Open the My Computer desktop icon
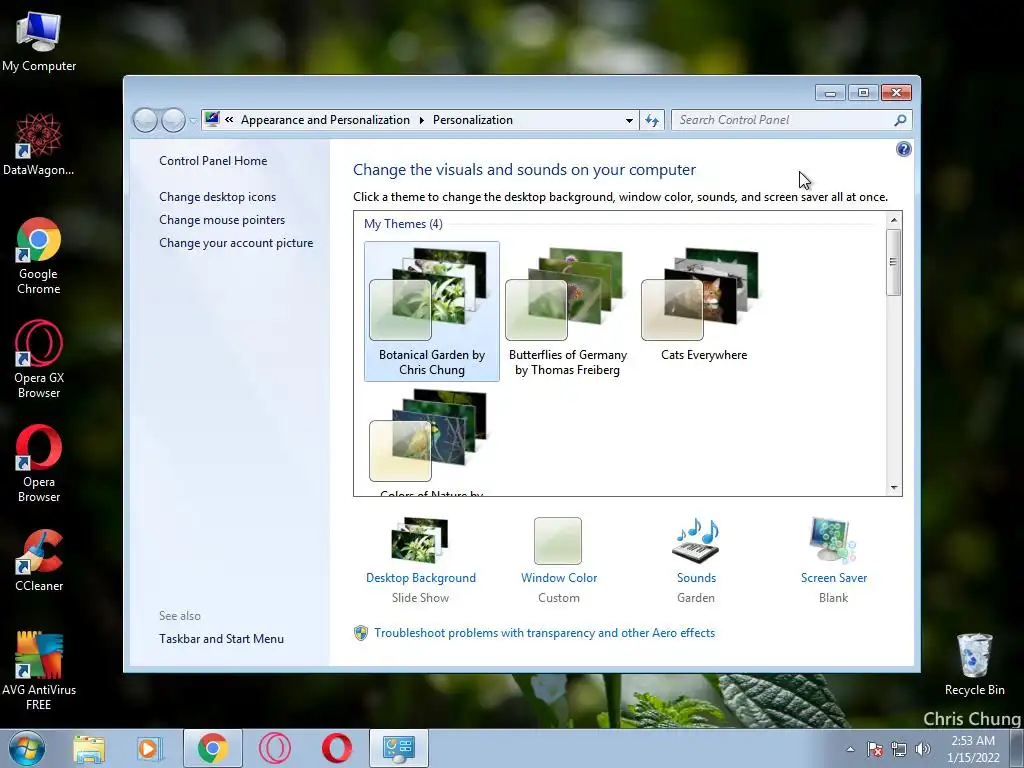 [x=39, y=42]
